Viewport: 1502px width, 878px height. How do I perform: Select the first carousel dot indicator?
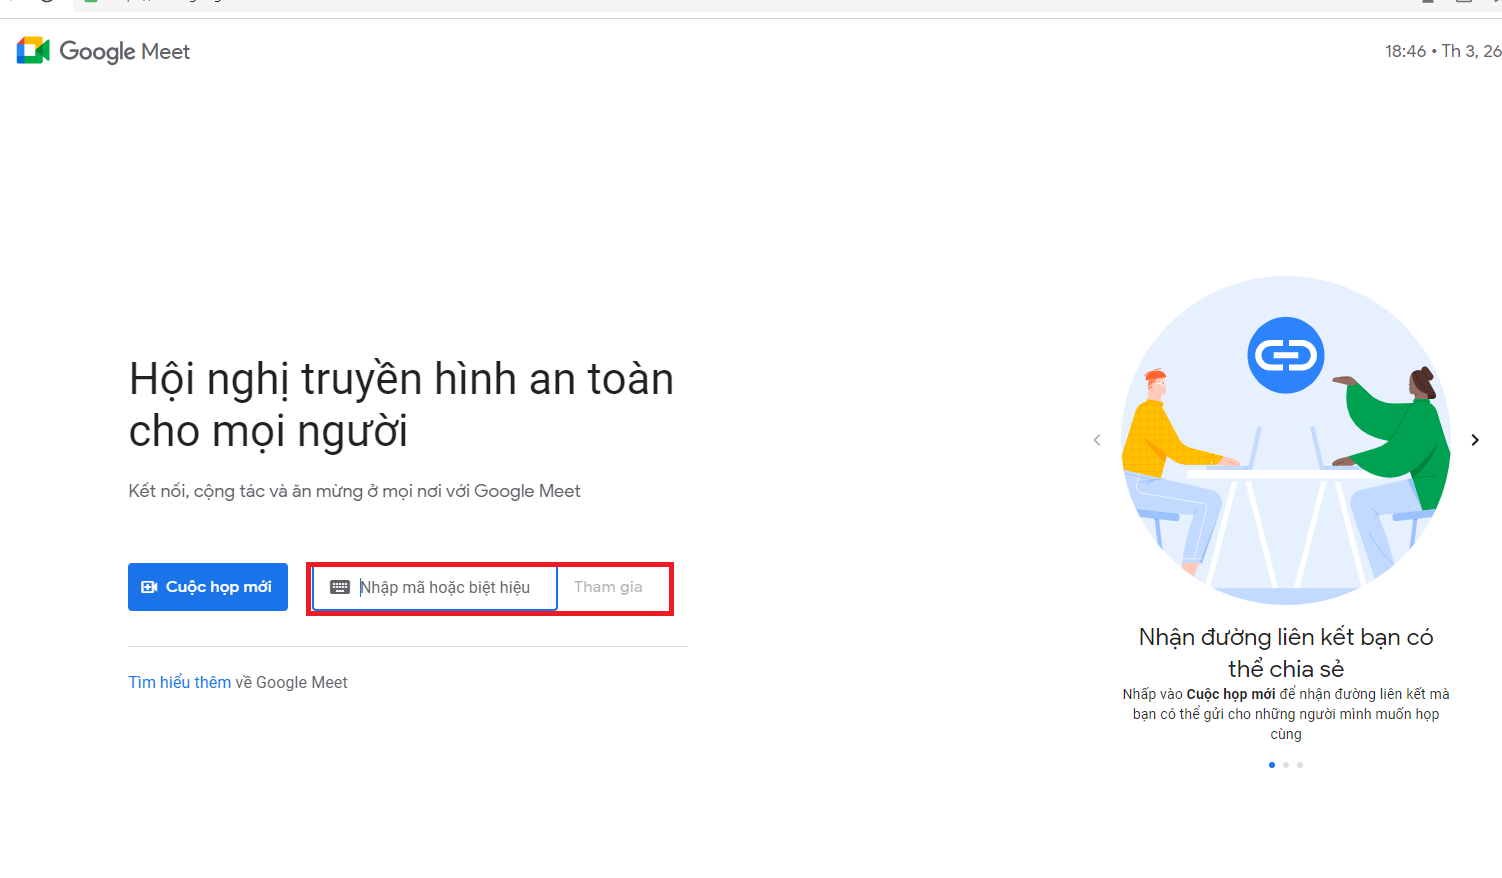coord(1272,765)
